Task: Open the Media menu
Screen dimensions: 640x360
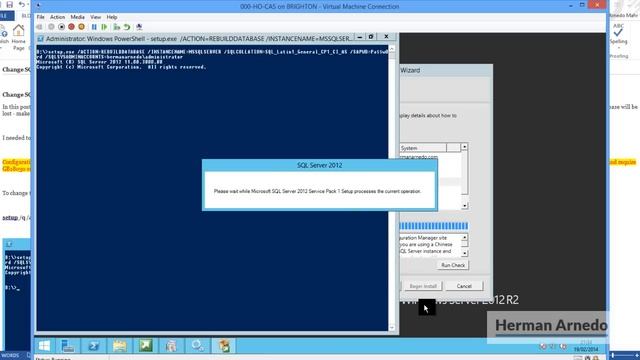Action: coord(78,17)
